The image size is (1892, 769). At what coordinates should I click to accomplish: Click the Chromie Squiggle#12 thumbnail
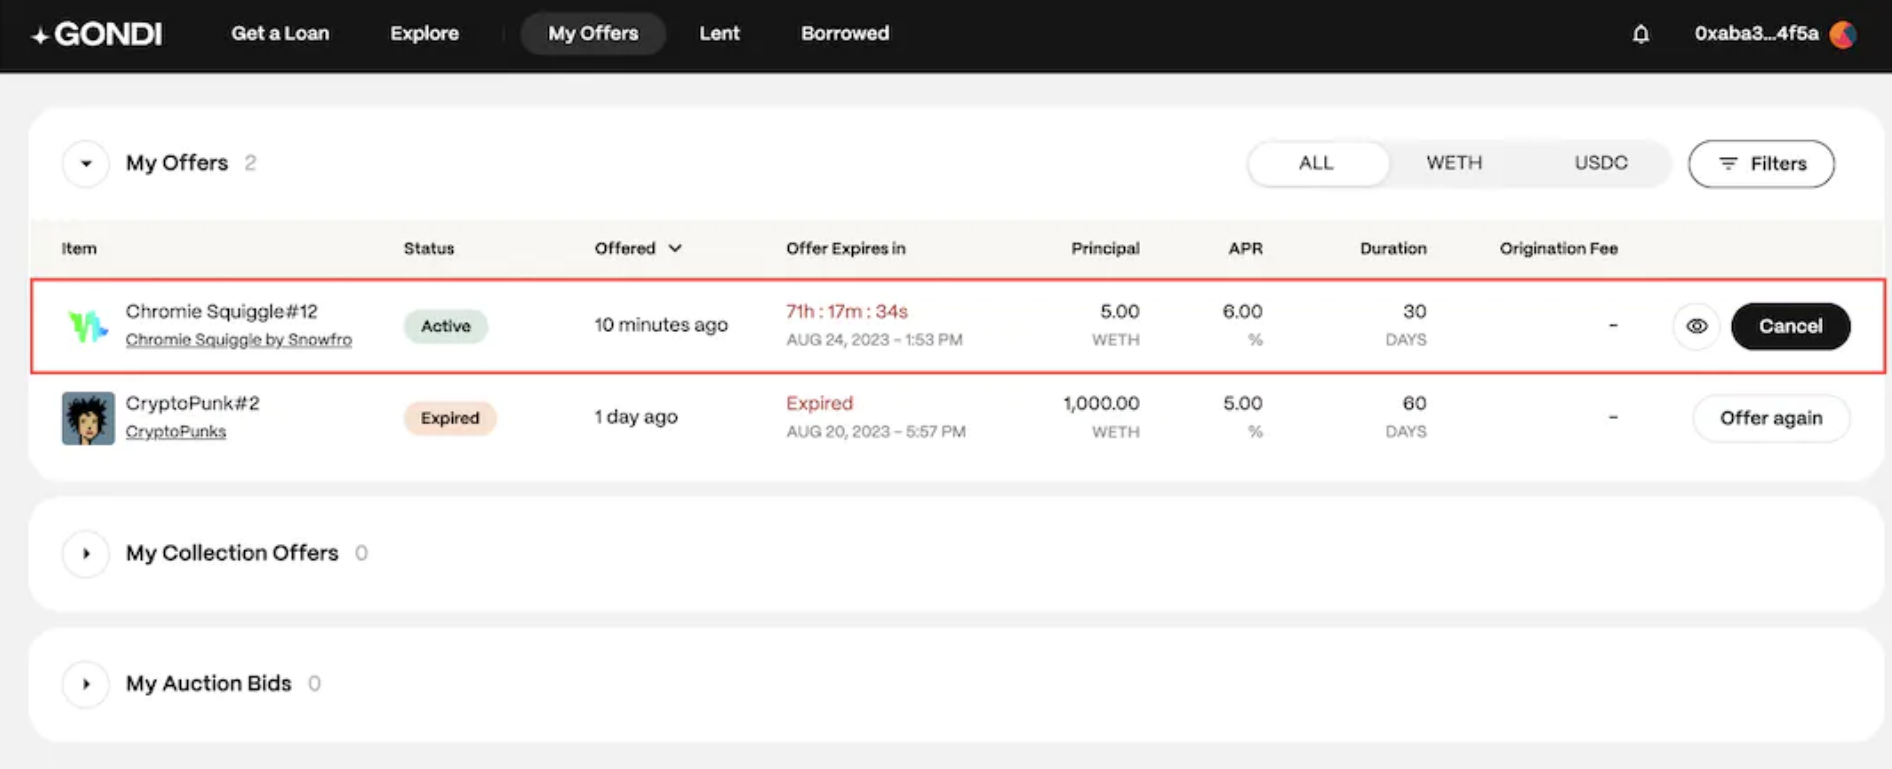[88, 326]
